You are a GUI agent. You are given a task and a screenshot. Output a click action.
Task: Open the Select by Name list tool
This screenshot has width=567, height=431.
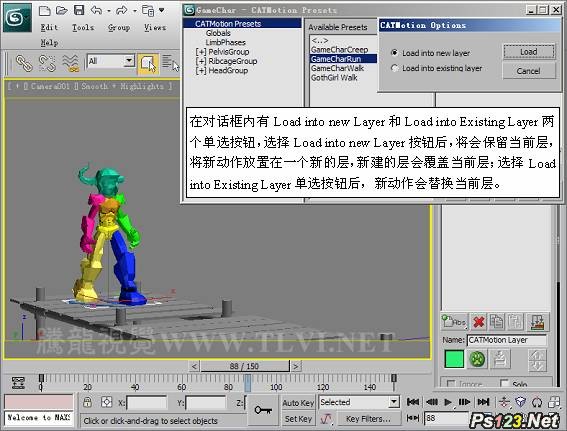pyautogui.click(x=170, y=63)
